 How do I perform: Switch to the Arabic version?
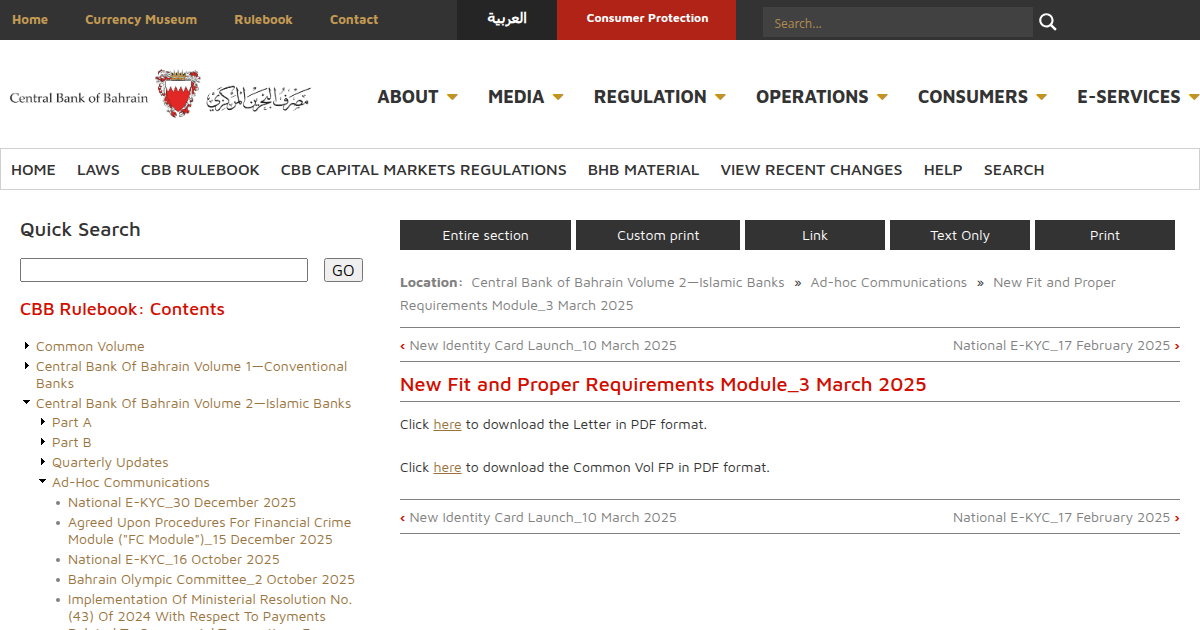pyautogui.click(x=506, y=20)
